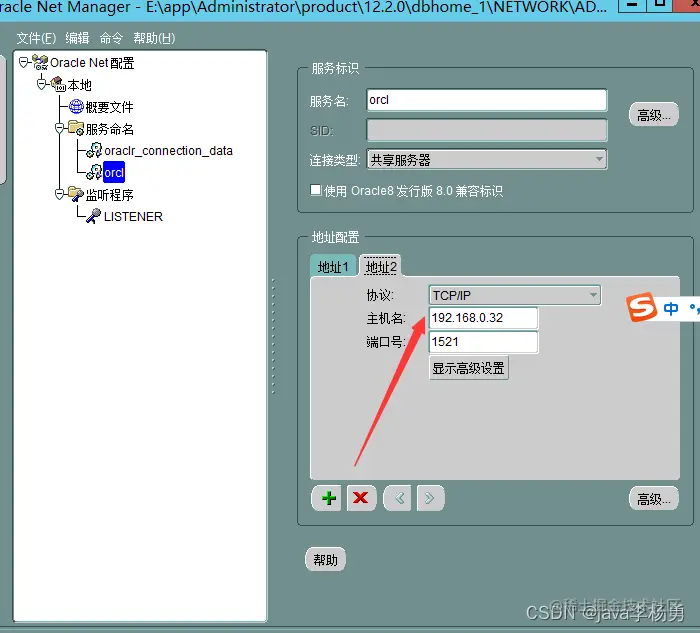Open the 文件(F) menu
700x633 pixels.
36,38
